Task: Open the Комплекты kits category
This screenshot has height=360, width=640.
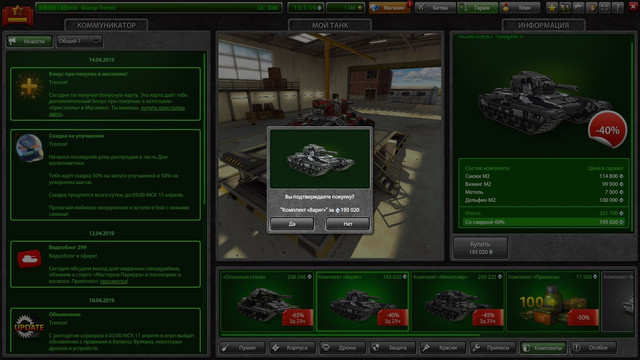Action: pos(544,348)
